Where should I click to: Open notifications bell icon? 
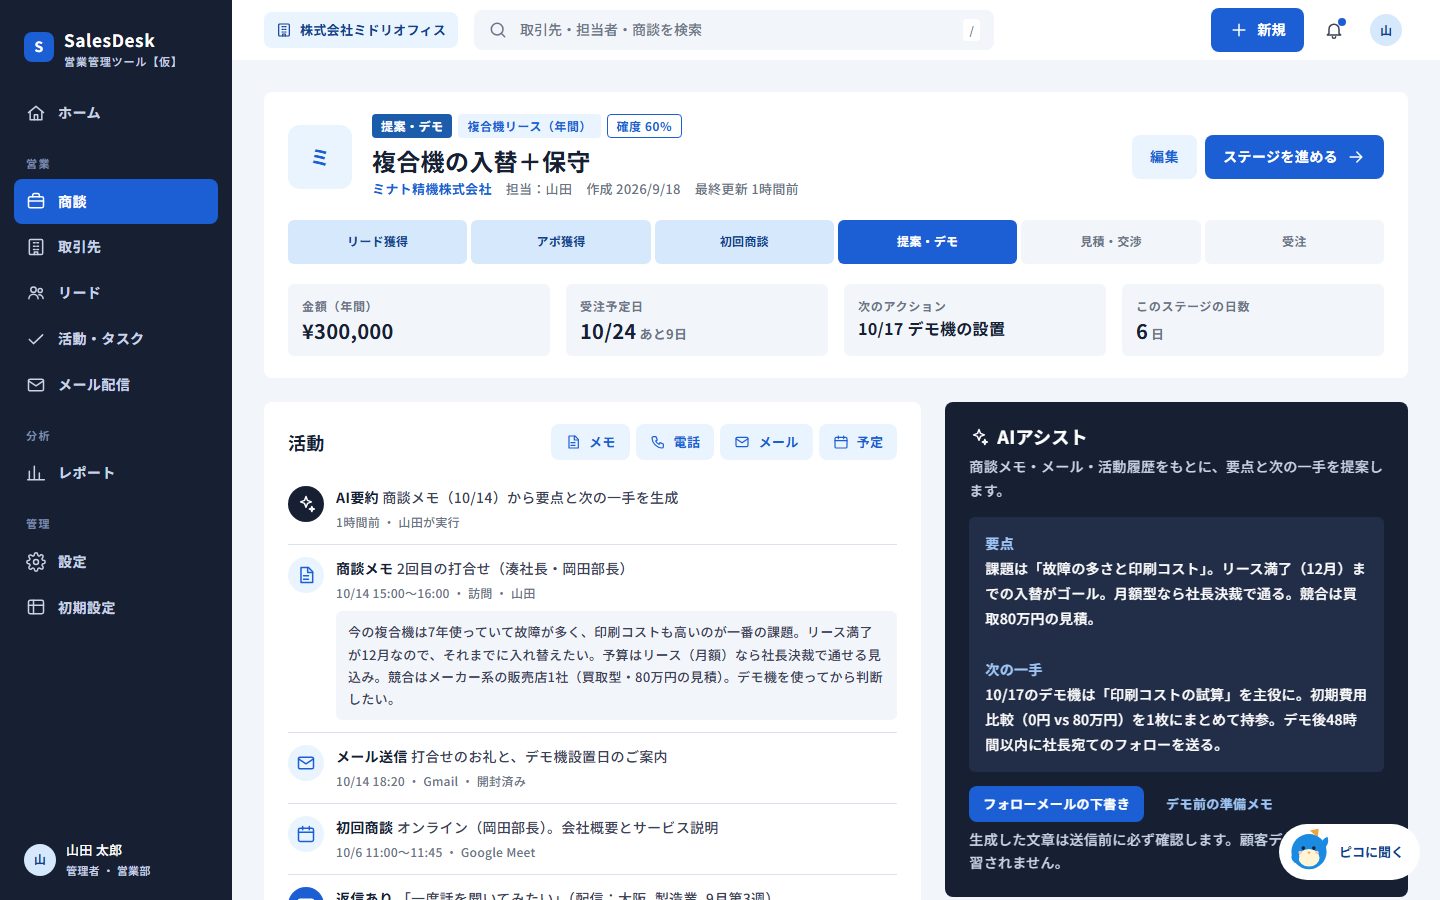1334,30
